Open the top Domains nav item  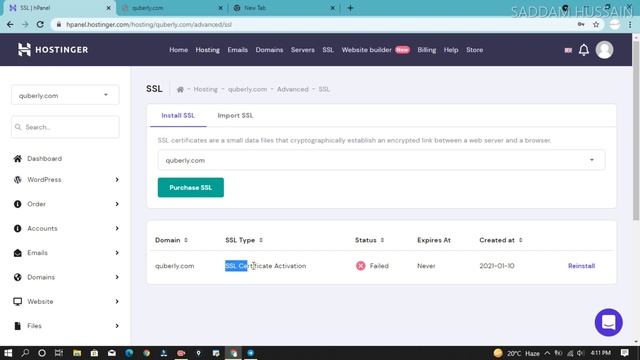269,50
